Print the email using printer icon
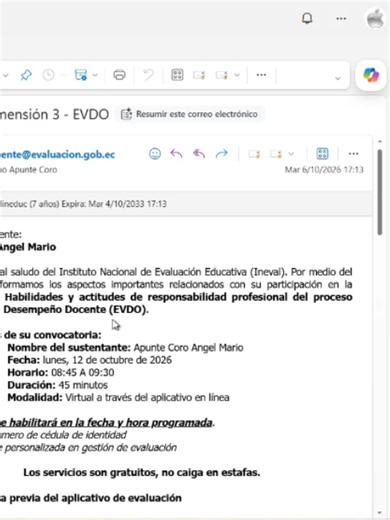Image resolution: width=390 pixels, height=520 pixels. 119,75
